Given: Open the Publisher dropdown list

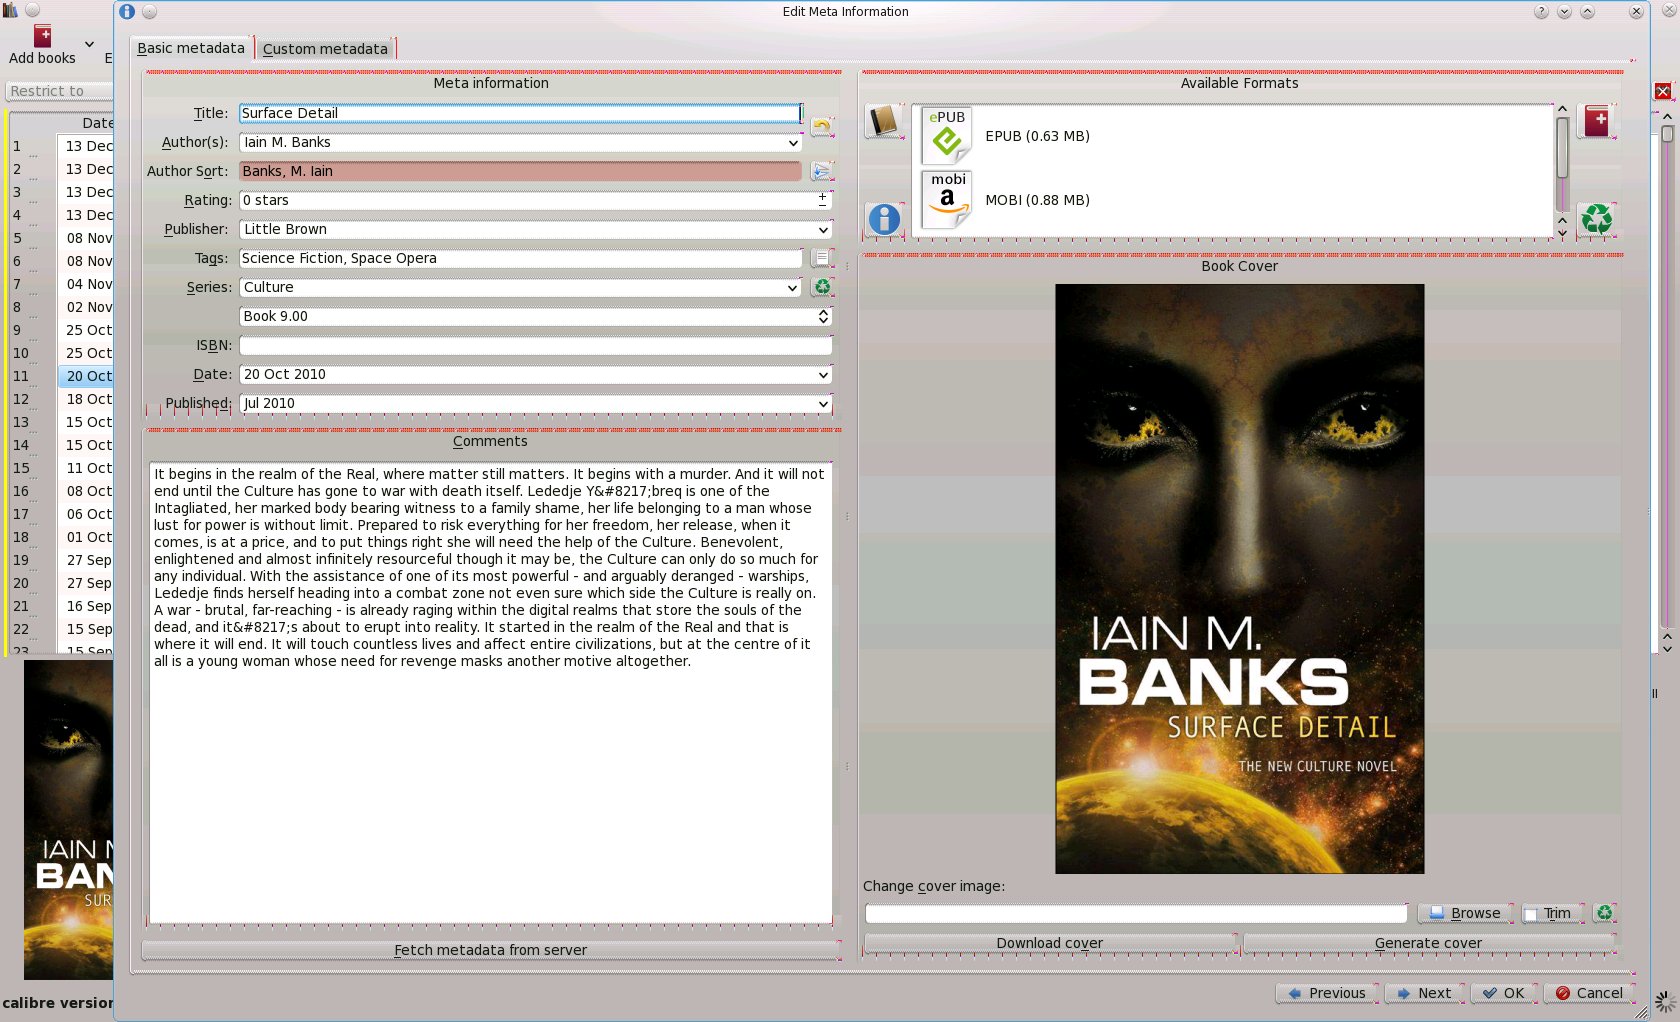Looking at the screenshot, I should (823, 230).
